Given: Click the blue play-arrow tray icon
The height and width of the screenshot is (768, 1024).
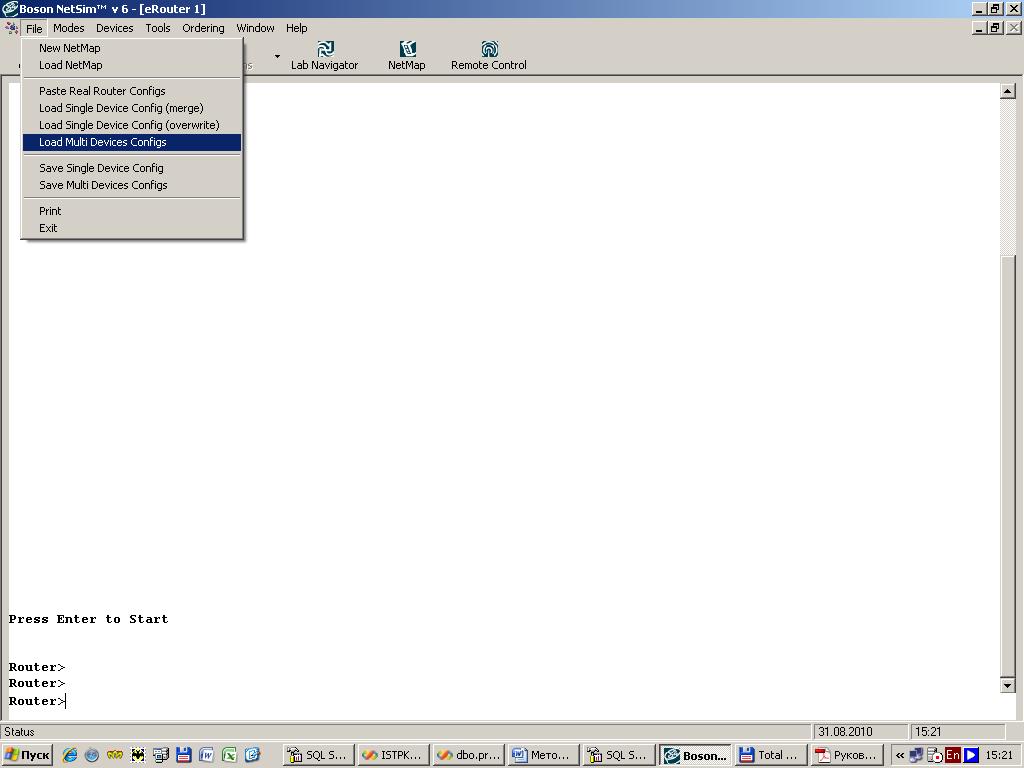Looking at the screenshot, I should click(971, 755).
